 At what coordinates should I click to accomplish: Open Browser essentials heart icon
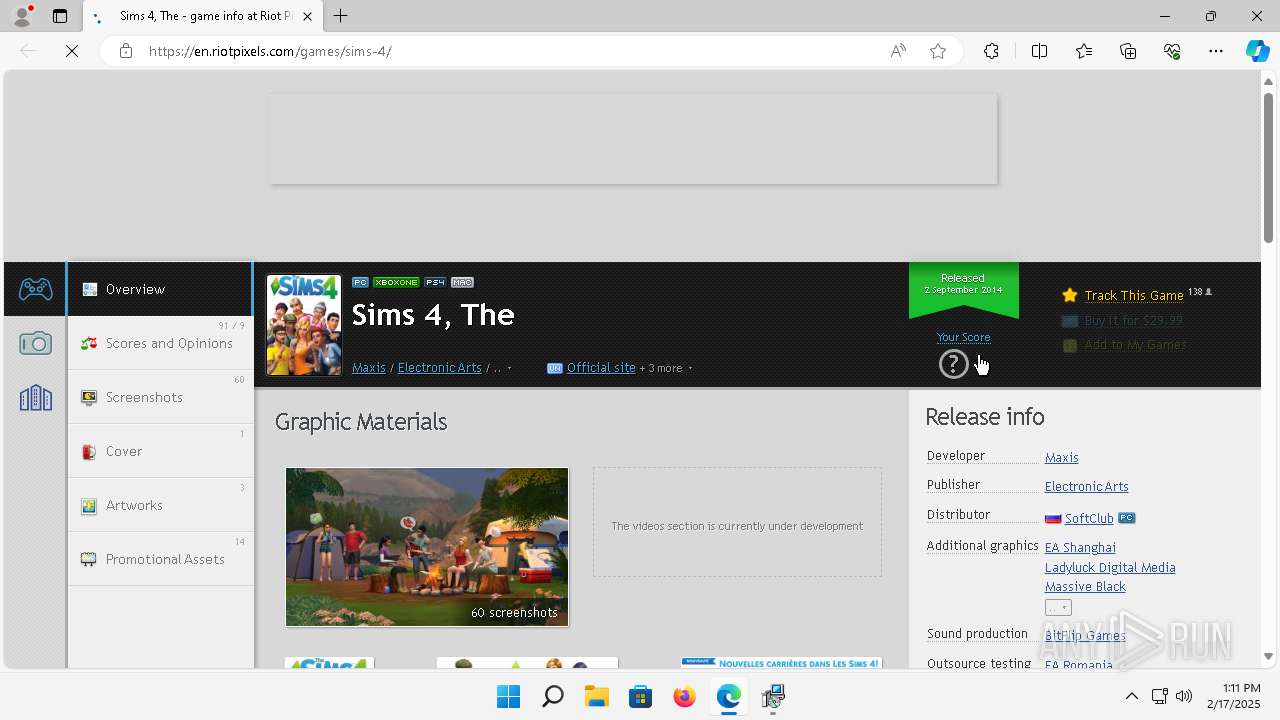[x=1172, y=51]
